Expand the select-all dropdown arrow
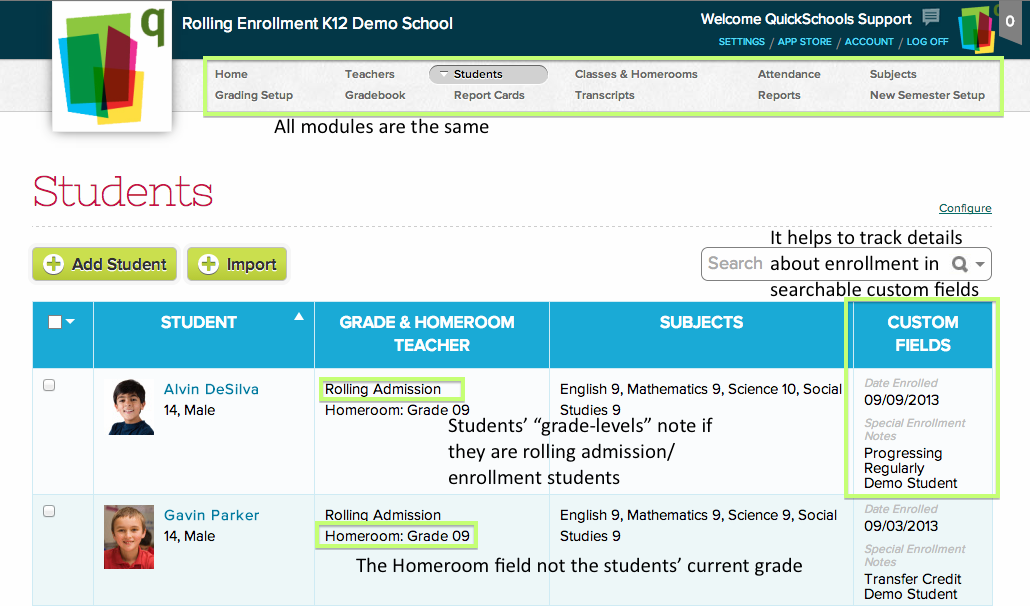 tap(70, 322)
